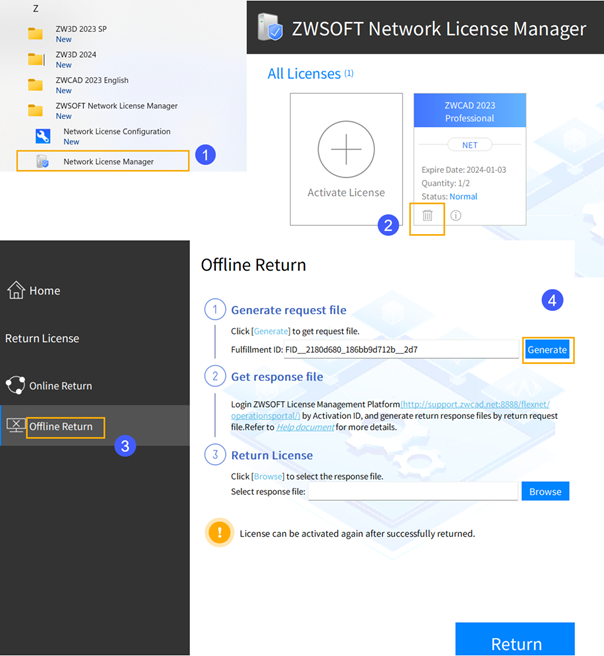Viewport: 604px width, 656px height.
Task: Click the trash icon to return license
Action: 427,215
